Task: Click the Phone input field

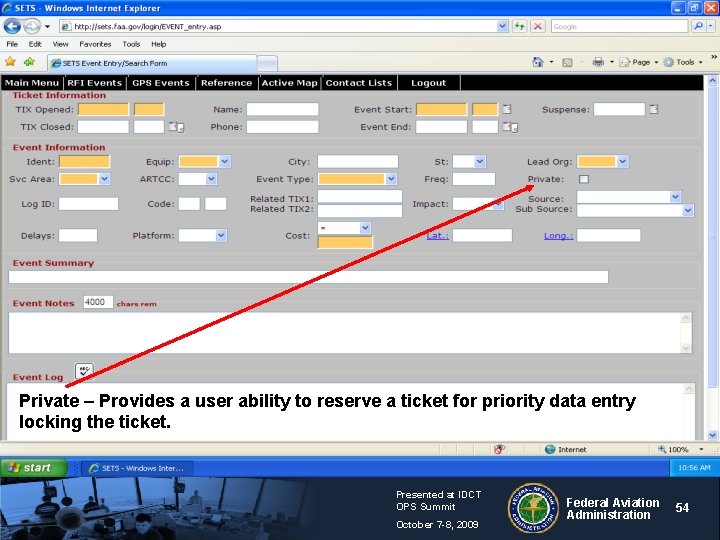Action: (x=282, y=127)
